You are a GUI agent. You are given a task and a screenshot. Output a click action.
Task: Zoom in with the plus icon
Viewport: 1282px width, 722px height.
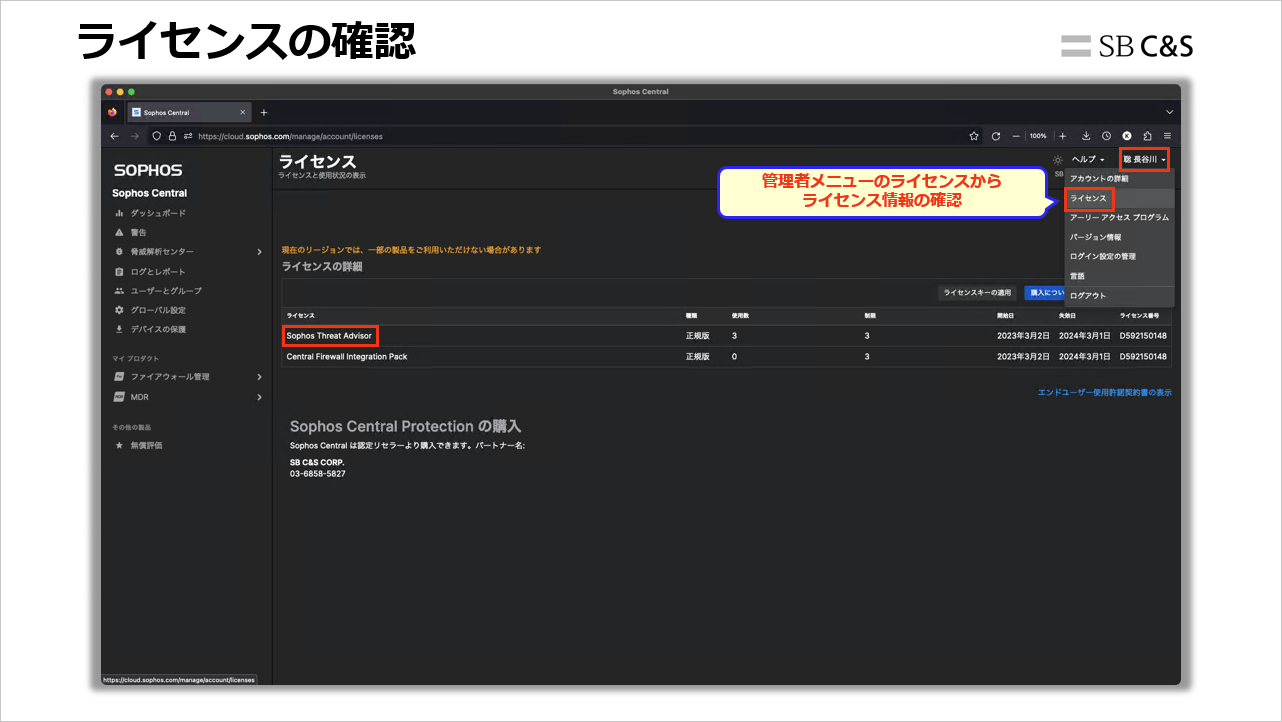pos(1063,136)
